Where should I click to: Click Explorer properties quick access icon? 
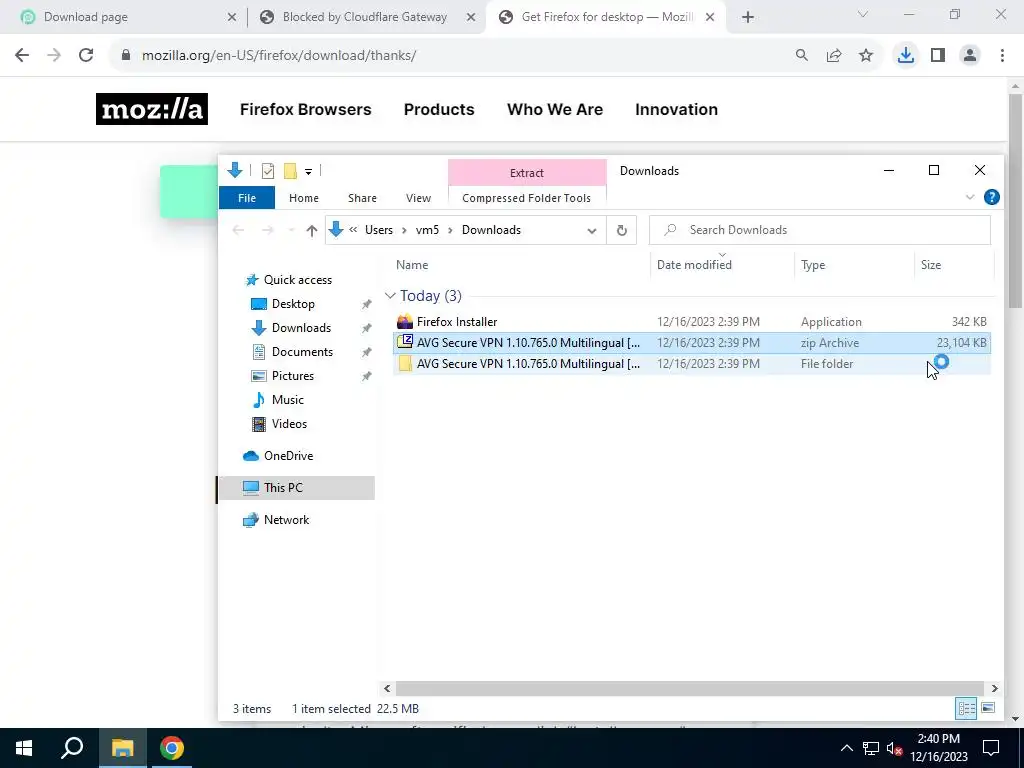[x=268, y=171]
